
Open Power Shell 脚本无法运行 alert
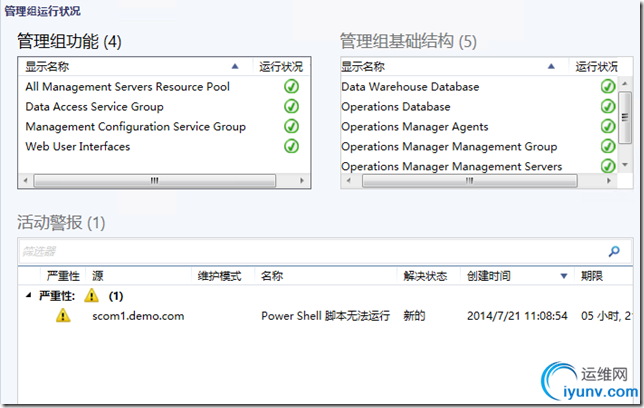point(325,316)
